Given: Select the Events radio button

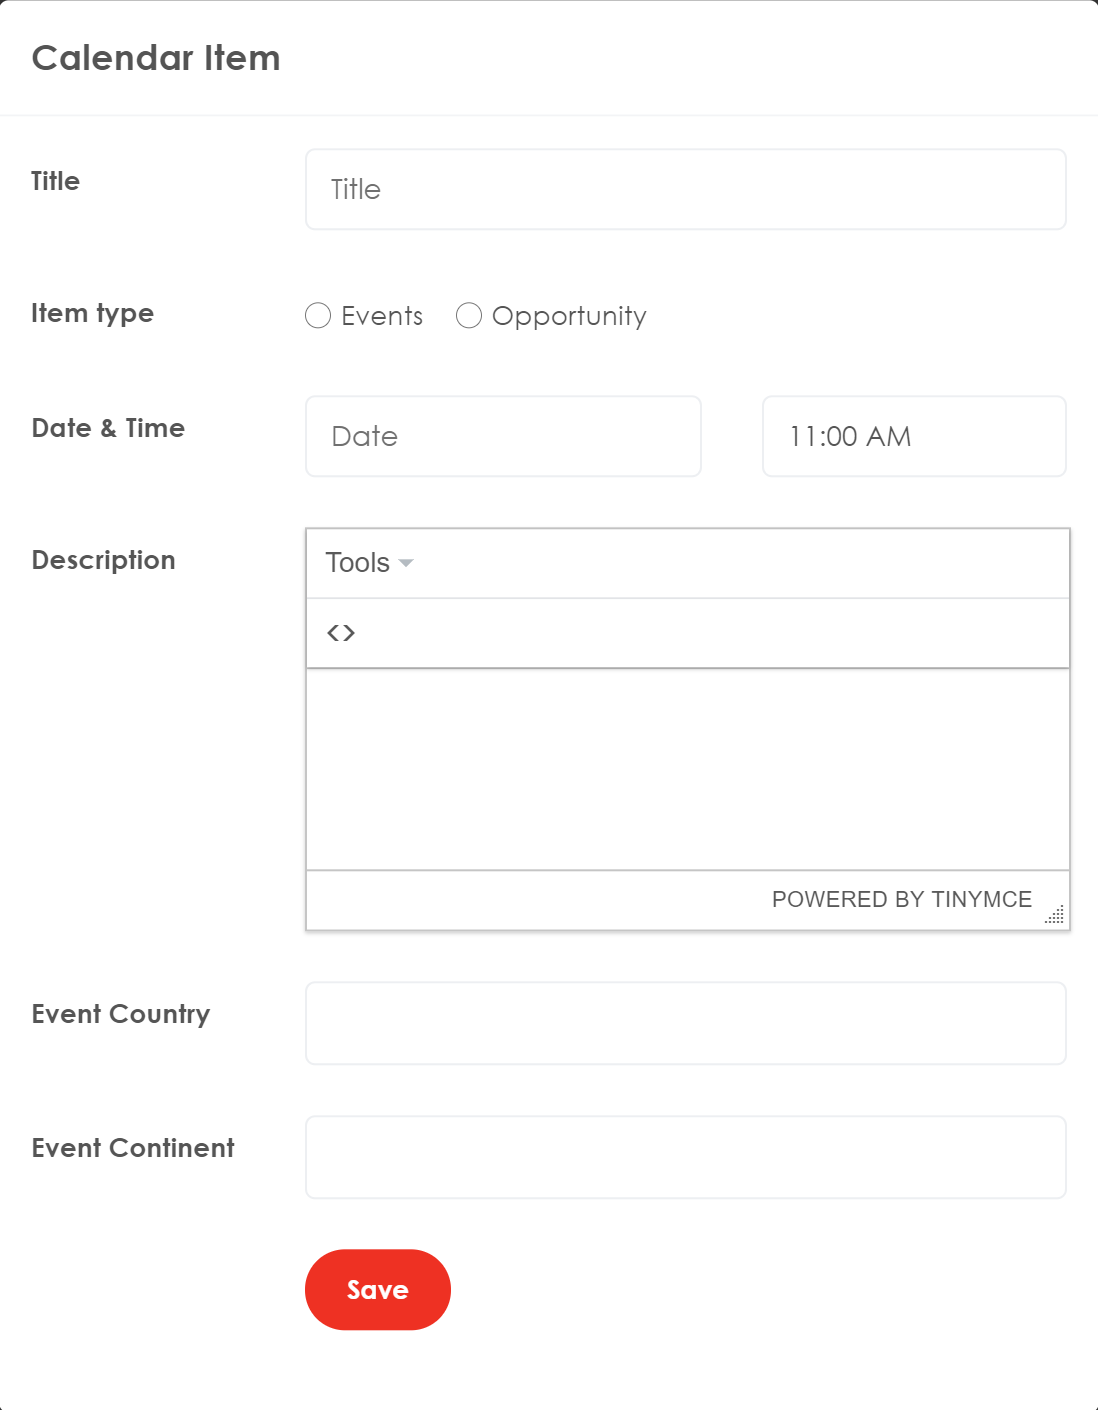Looking at the screenshot, I should (x=318, y=316).
